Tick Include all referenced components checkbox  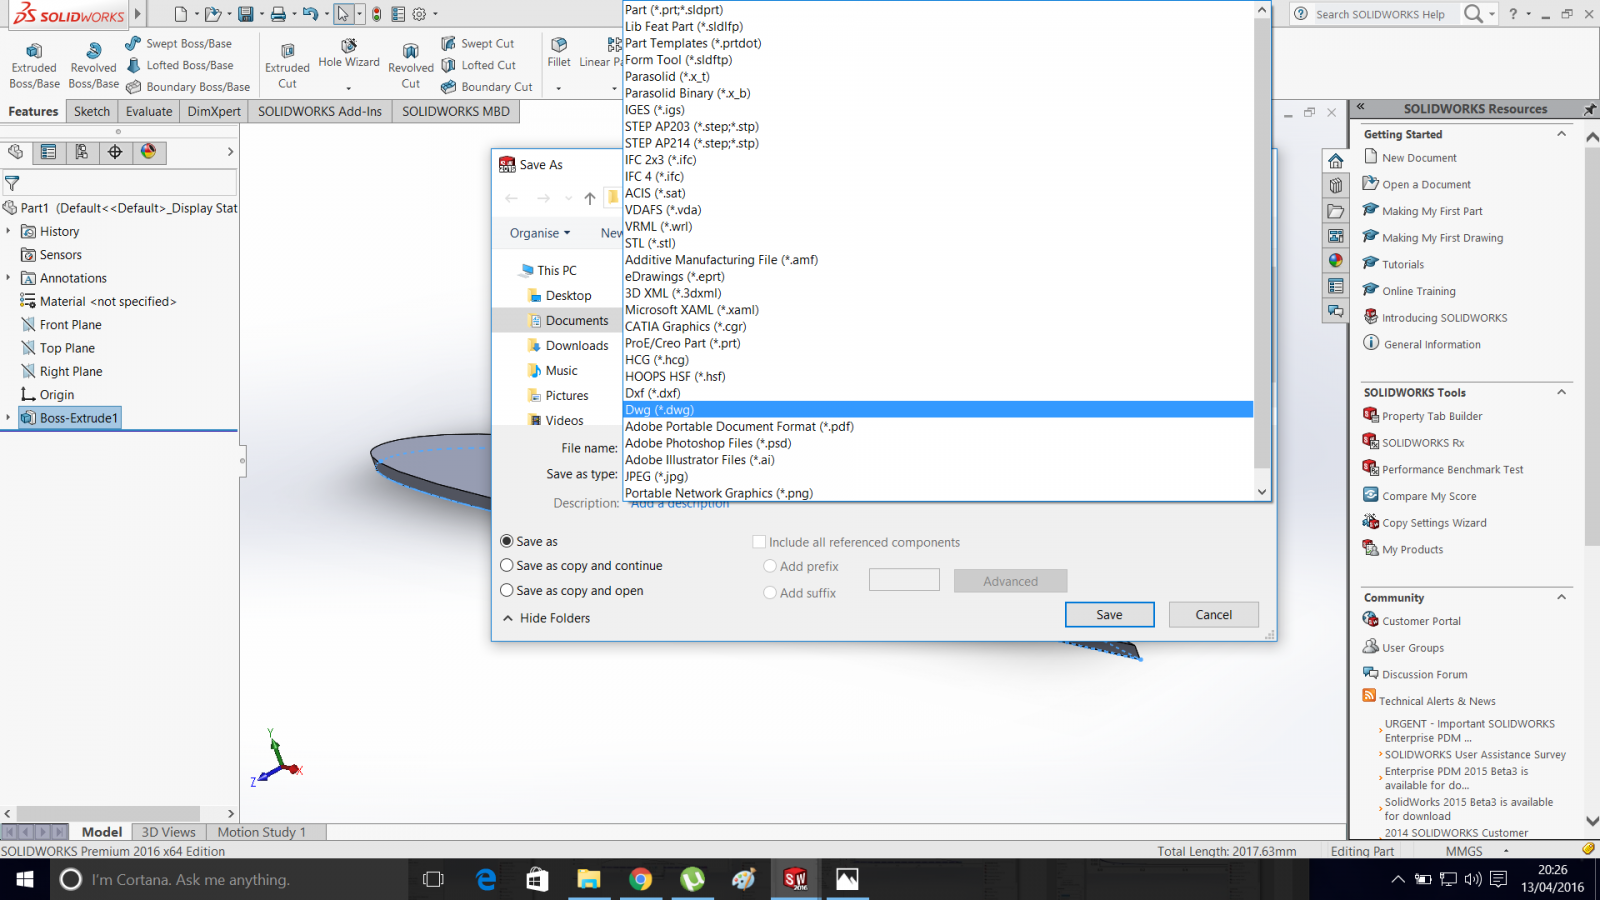(x=759, y=542)
